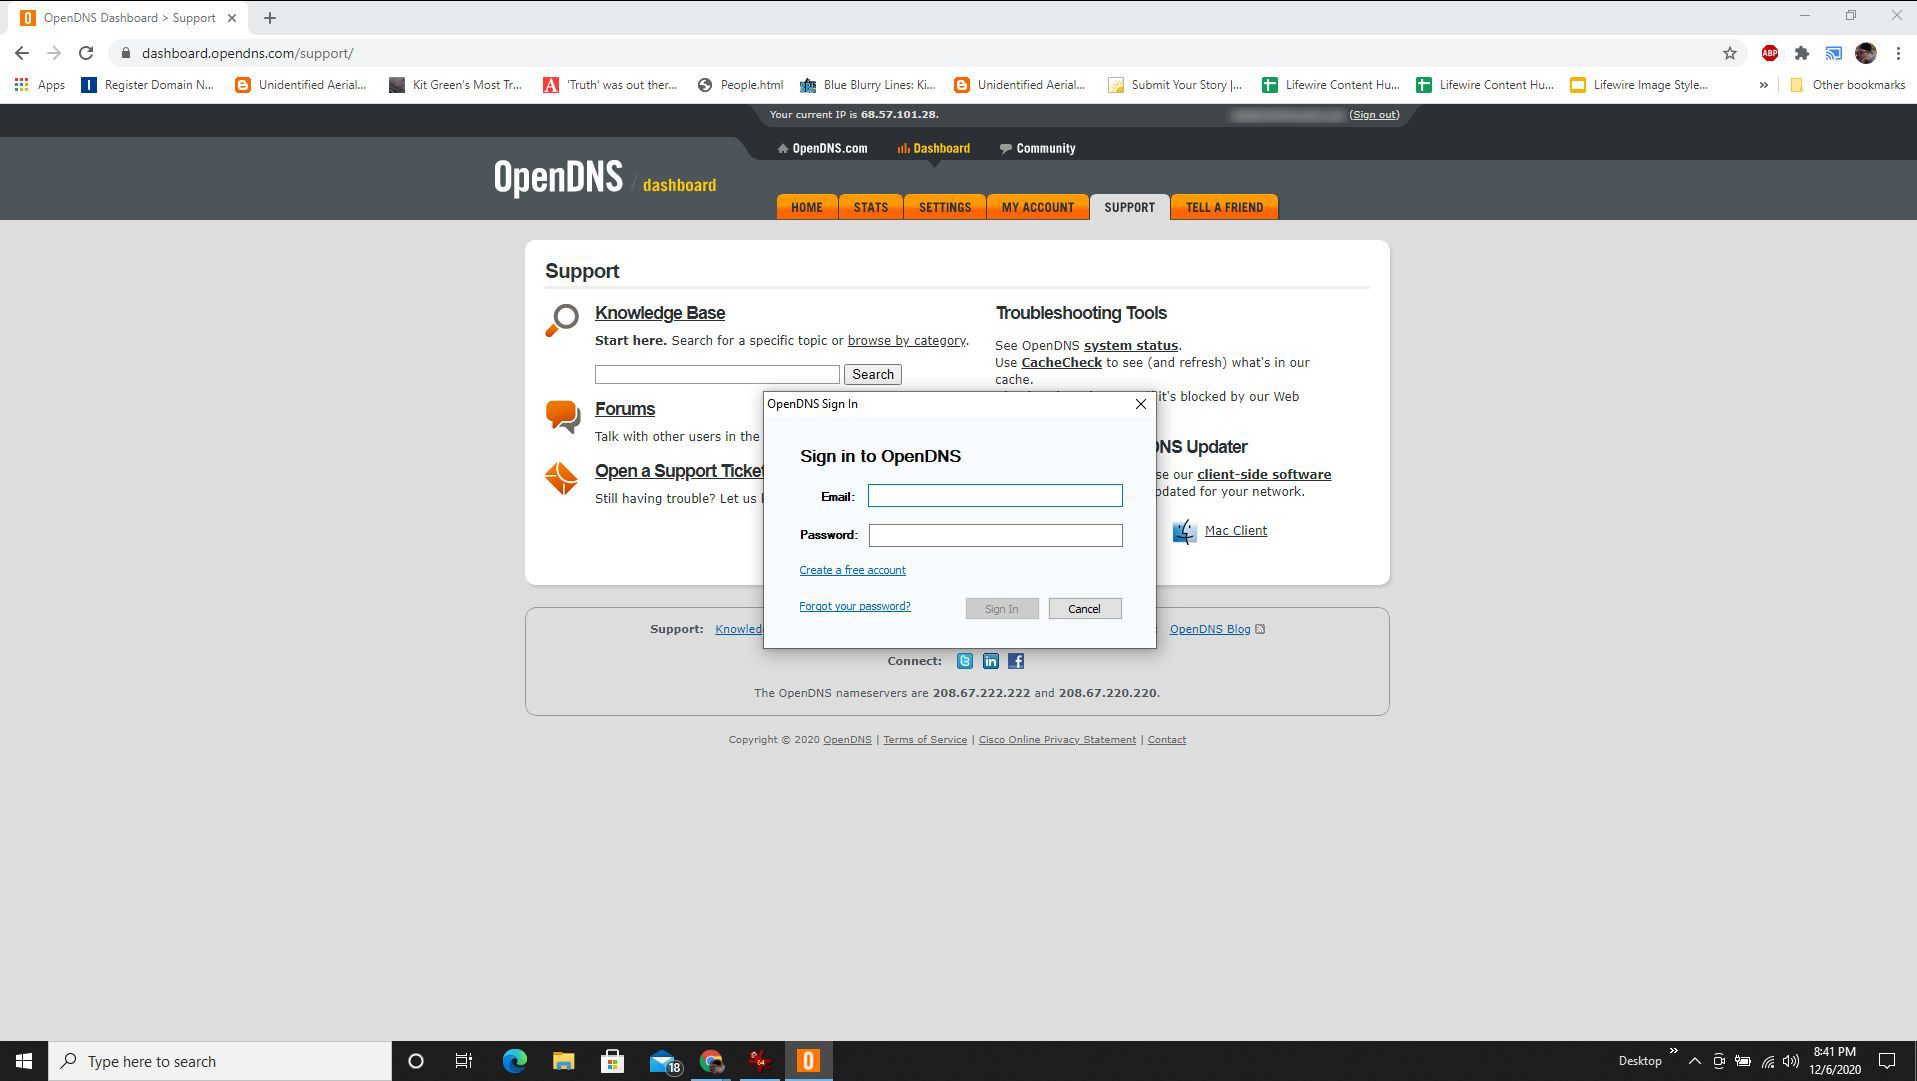Click the Chrome profile avatar

[x=1865, y=53]
